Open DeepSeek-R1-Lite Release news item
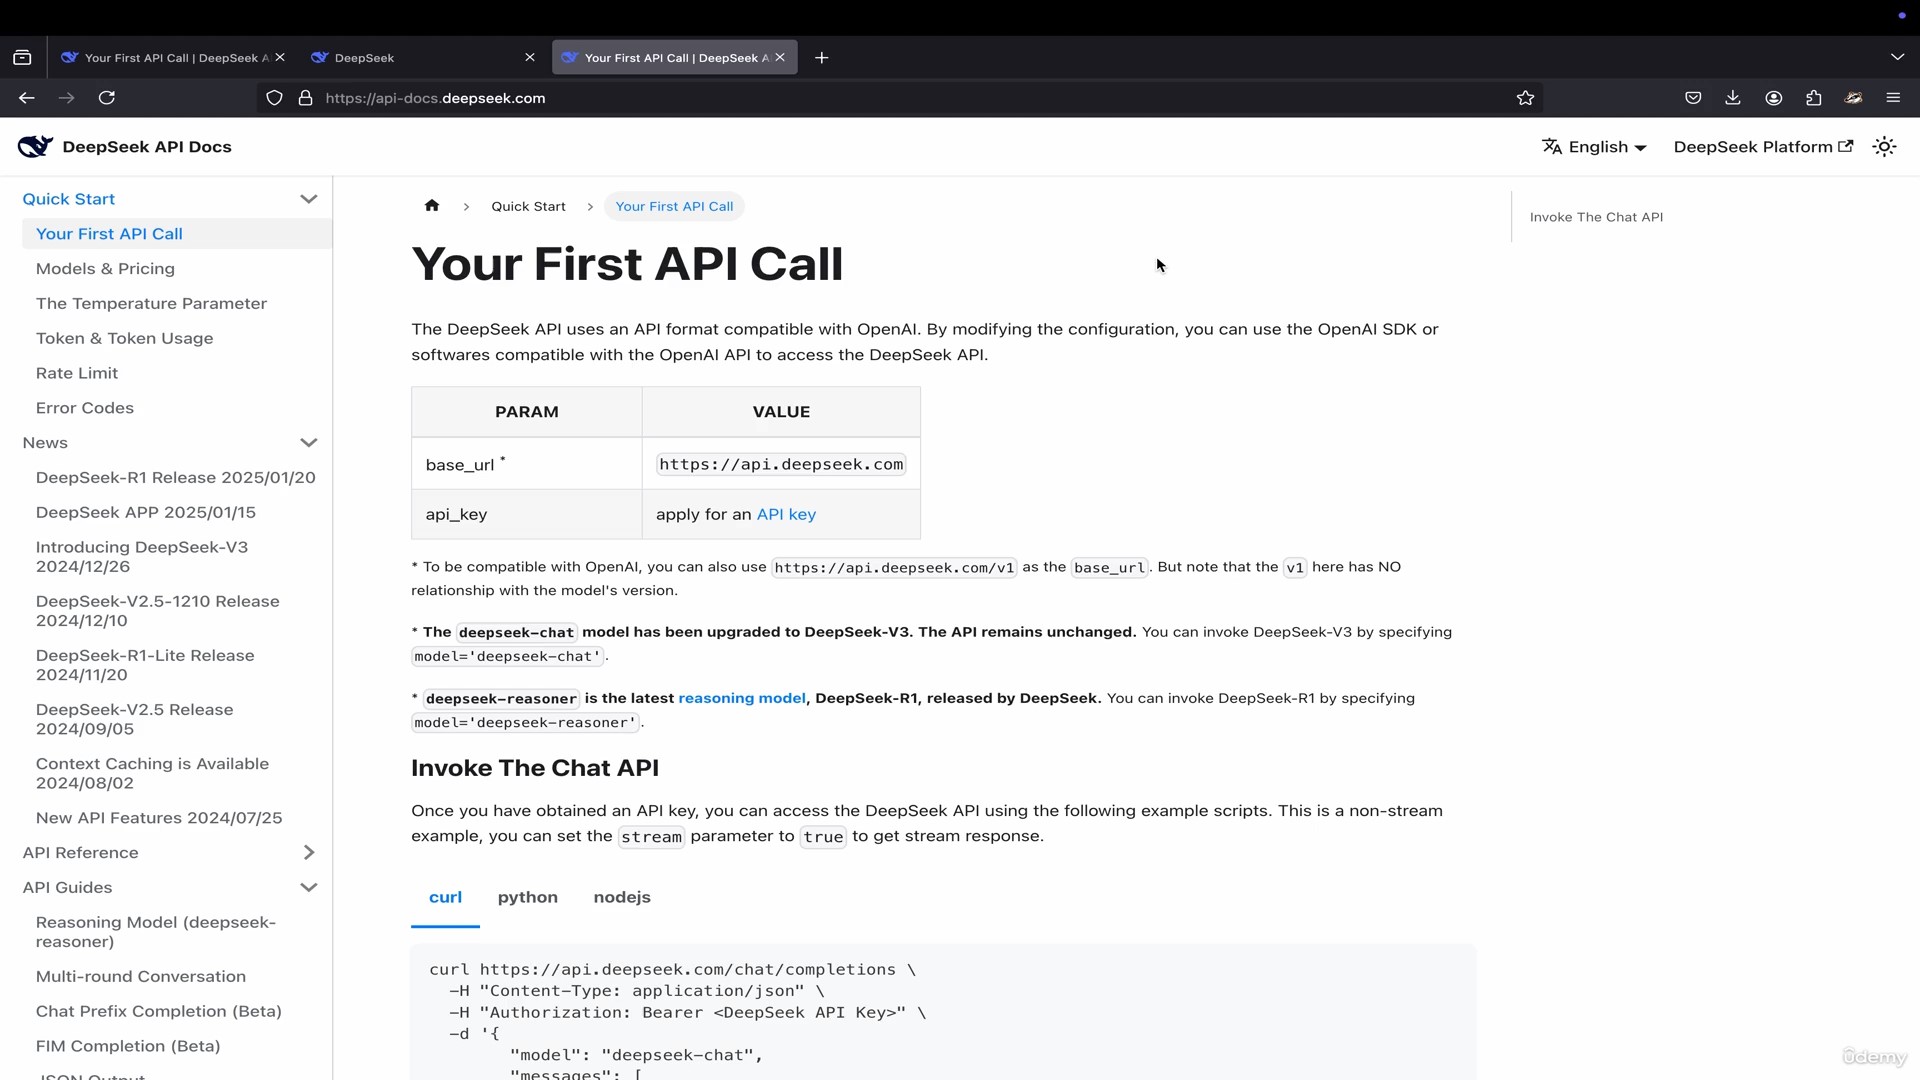Screen dimensions: 1920x1080 click(145, 665)
